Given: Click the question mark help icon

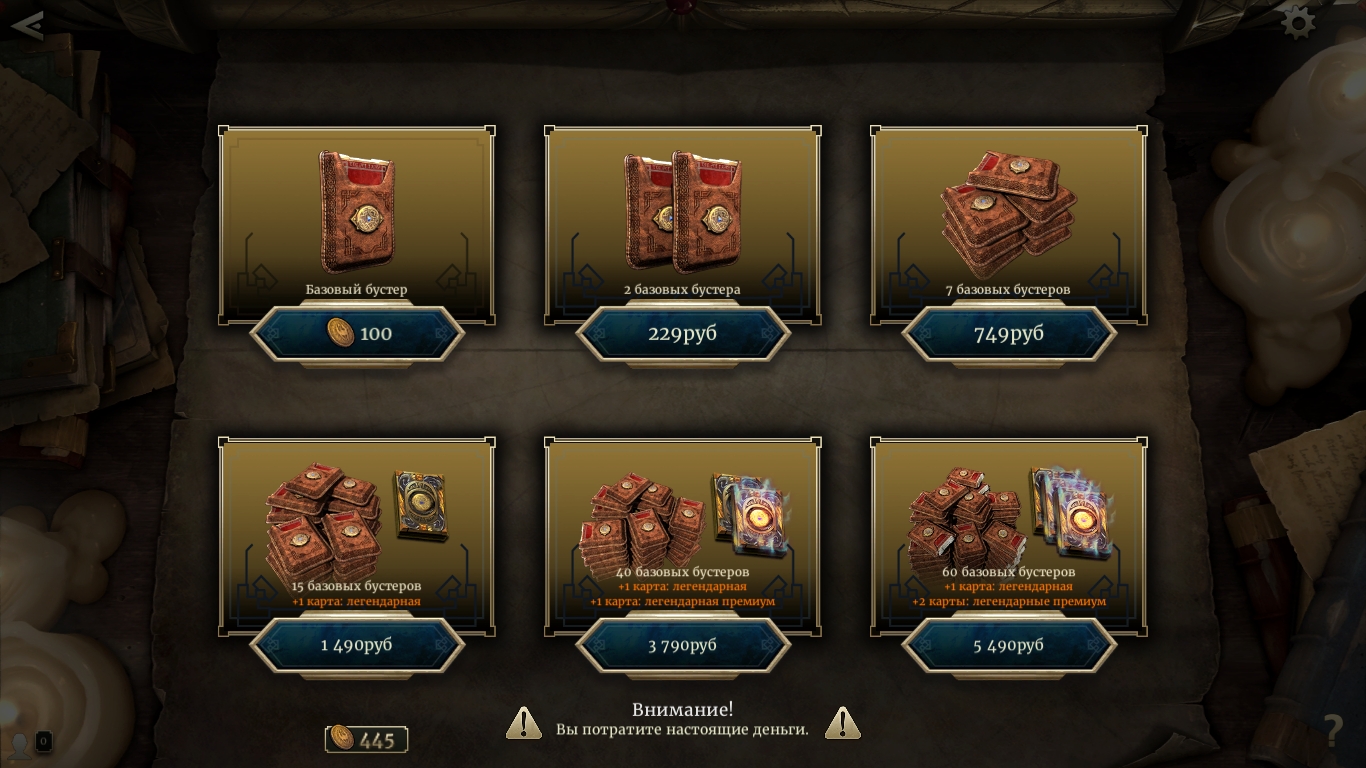Looking at the screenshot, I should (x=1332, y=731).
